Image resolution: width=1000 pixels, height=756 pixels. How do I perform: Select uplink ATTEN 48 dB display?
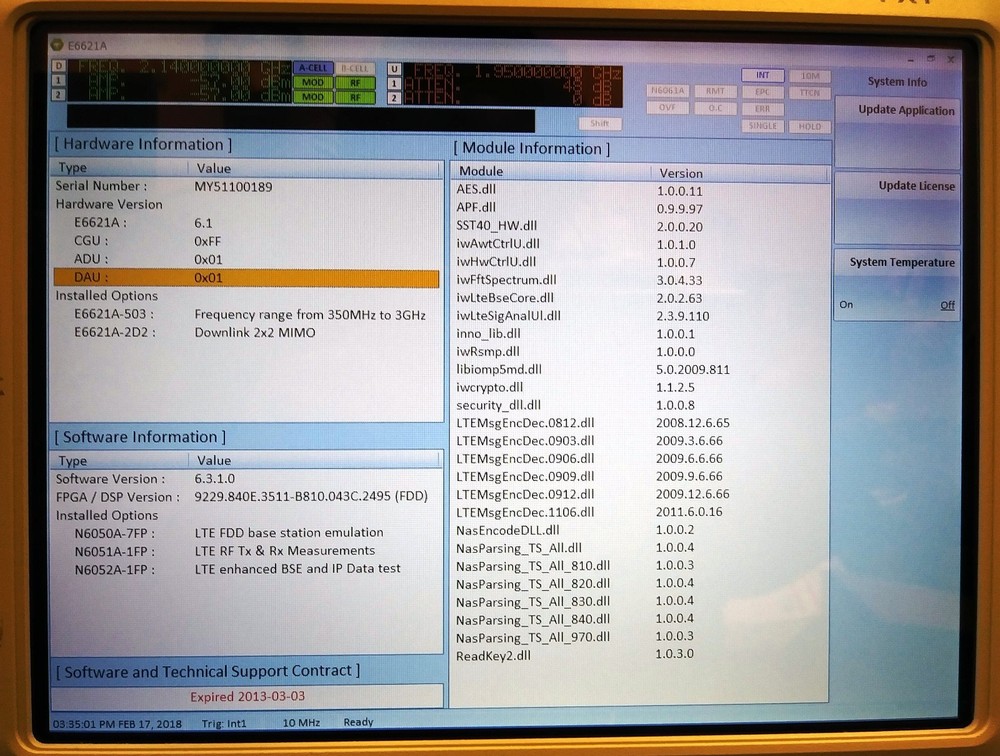coord(513,85)
